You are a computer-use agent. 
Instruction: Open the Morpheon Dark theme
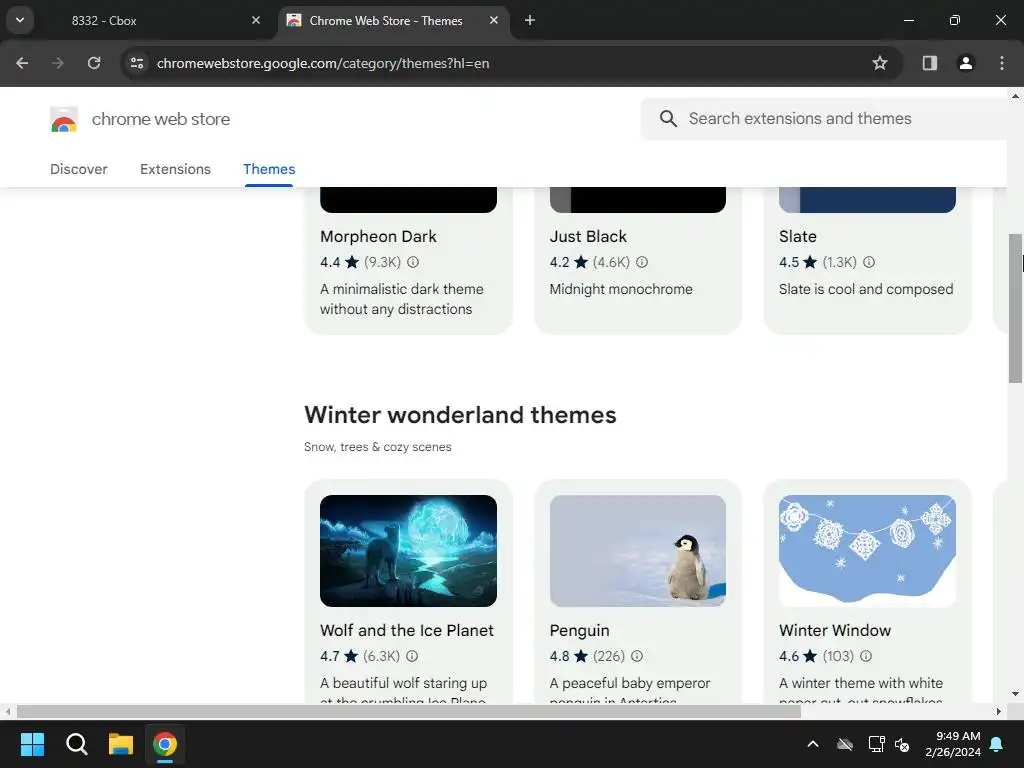tap(378, 236)
